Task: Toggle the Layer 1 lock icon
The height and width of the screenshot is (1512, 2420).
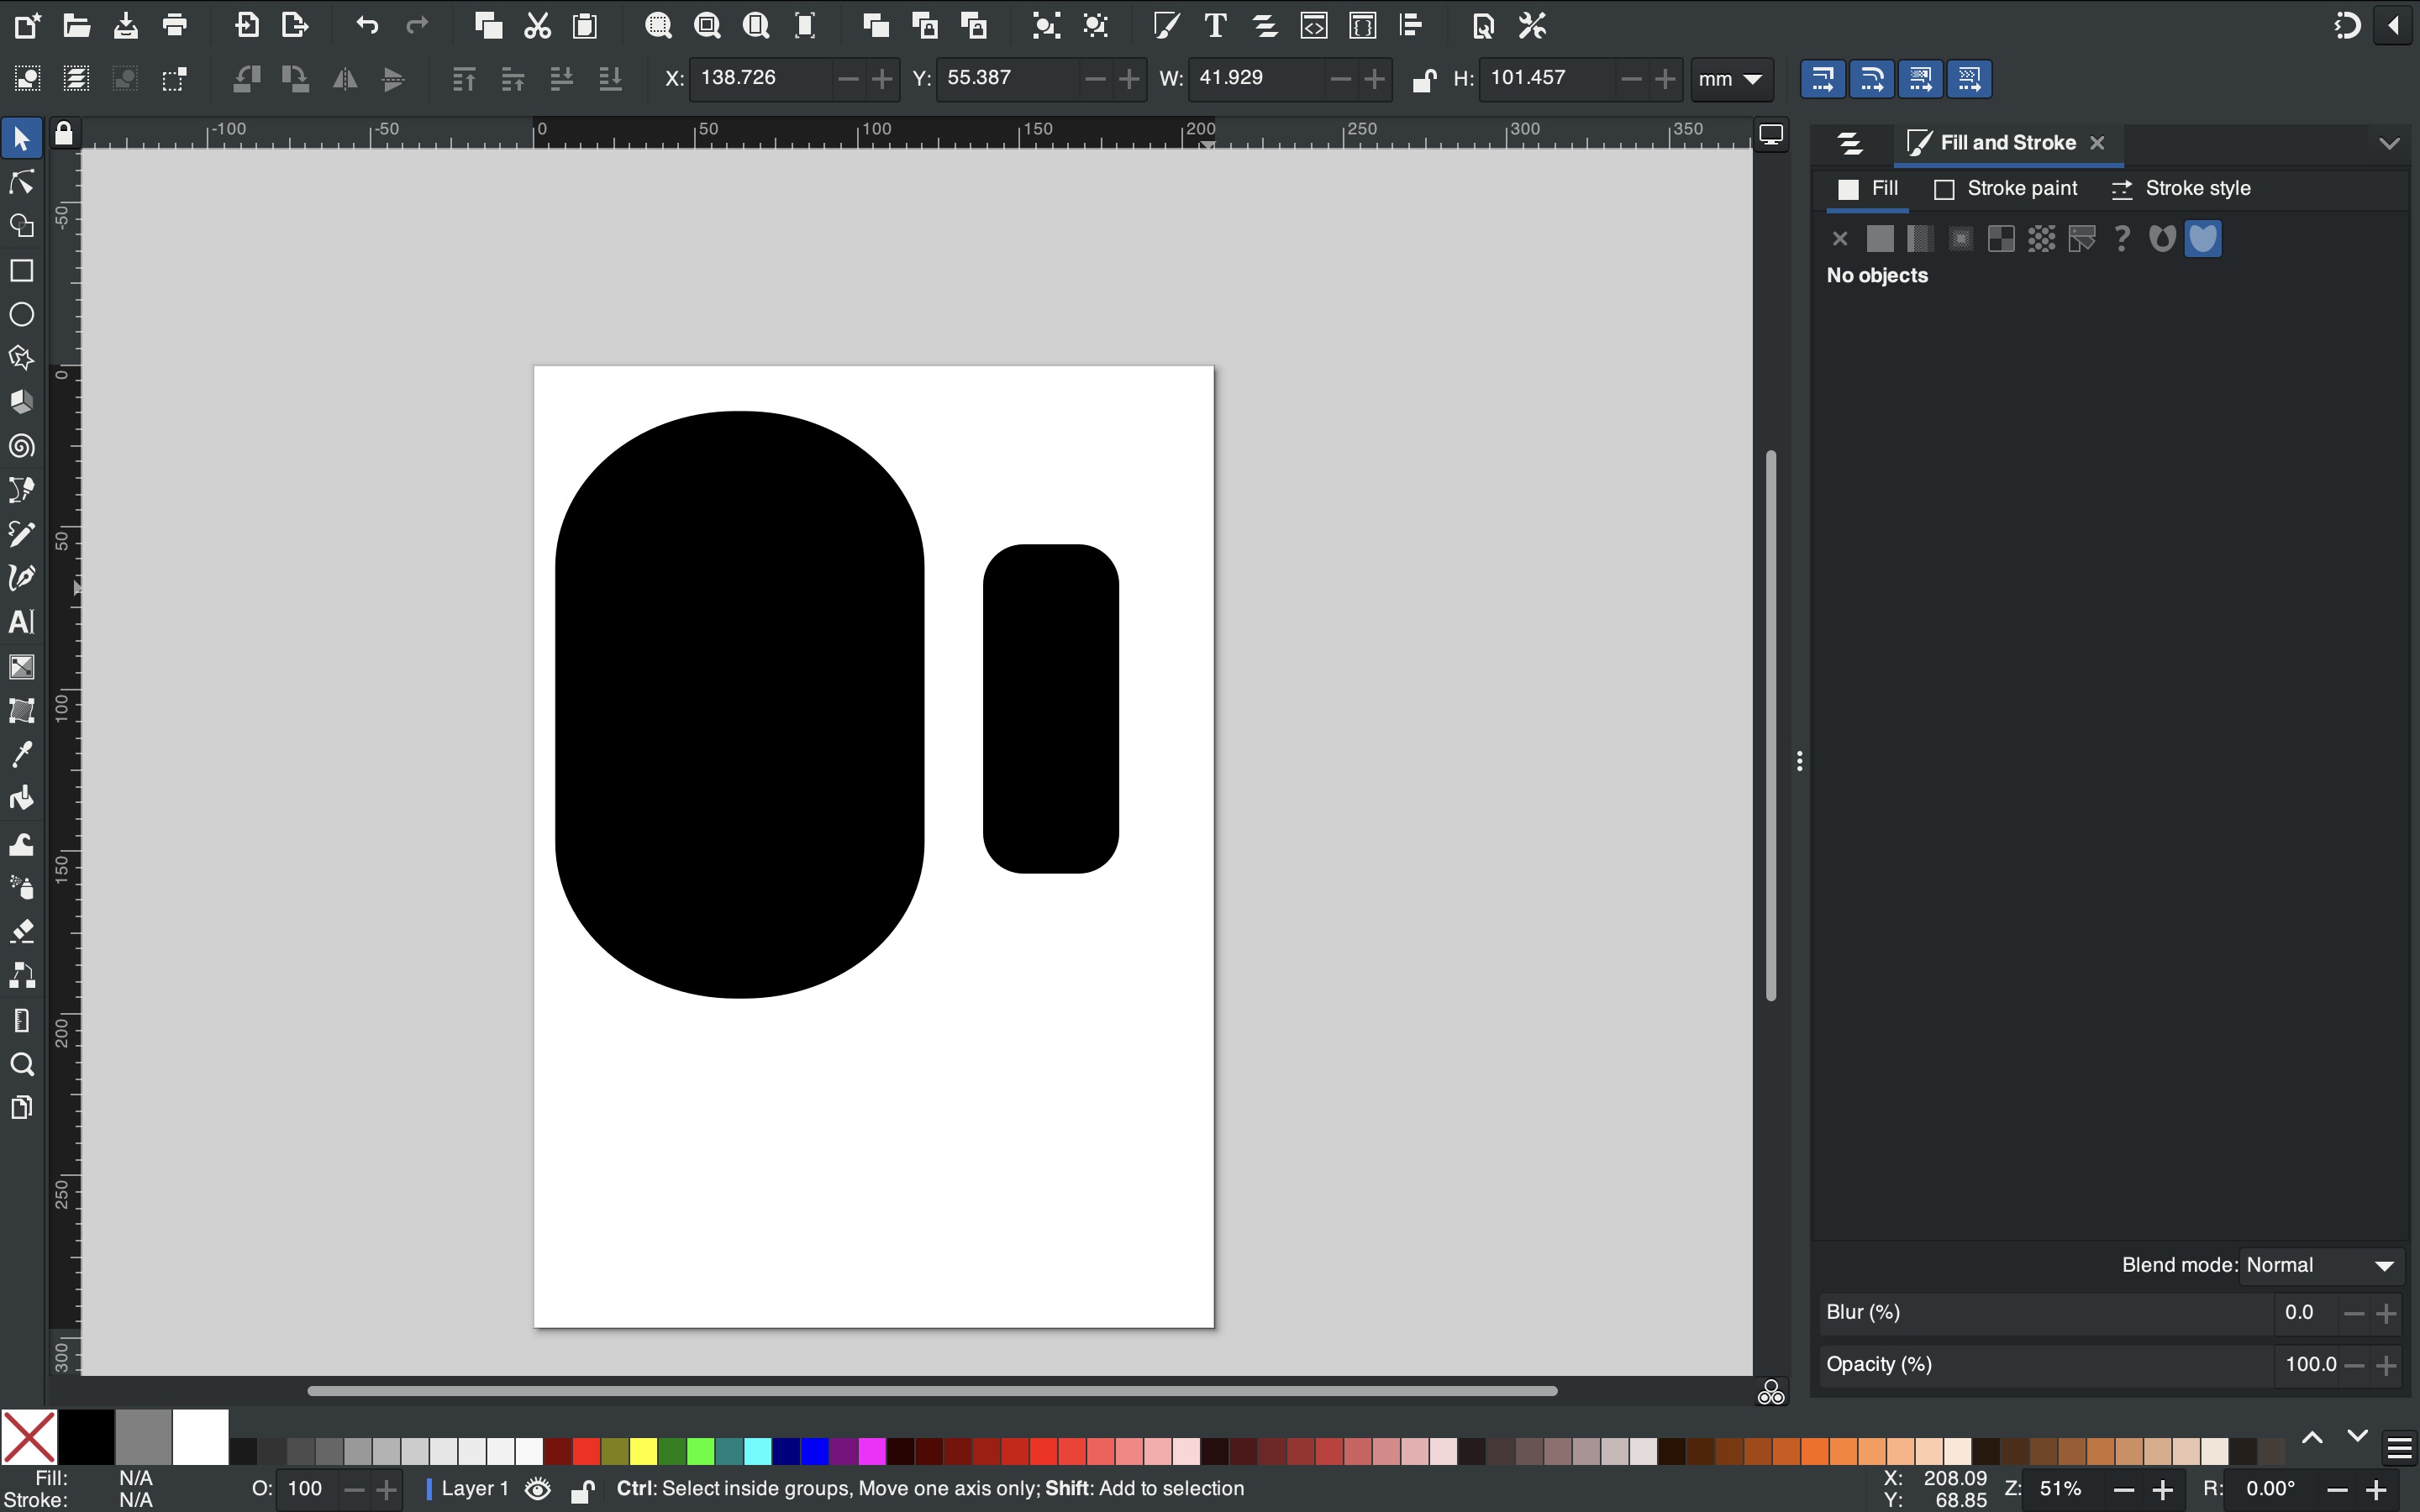Action: (x=582, y=1490)
